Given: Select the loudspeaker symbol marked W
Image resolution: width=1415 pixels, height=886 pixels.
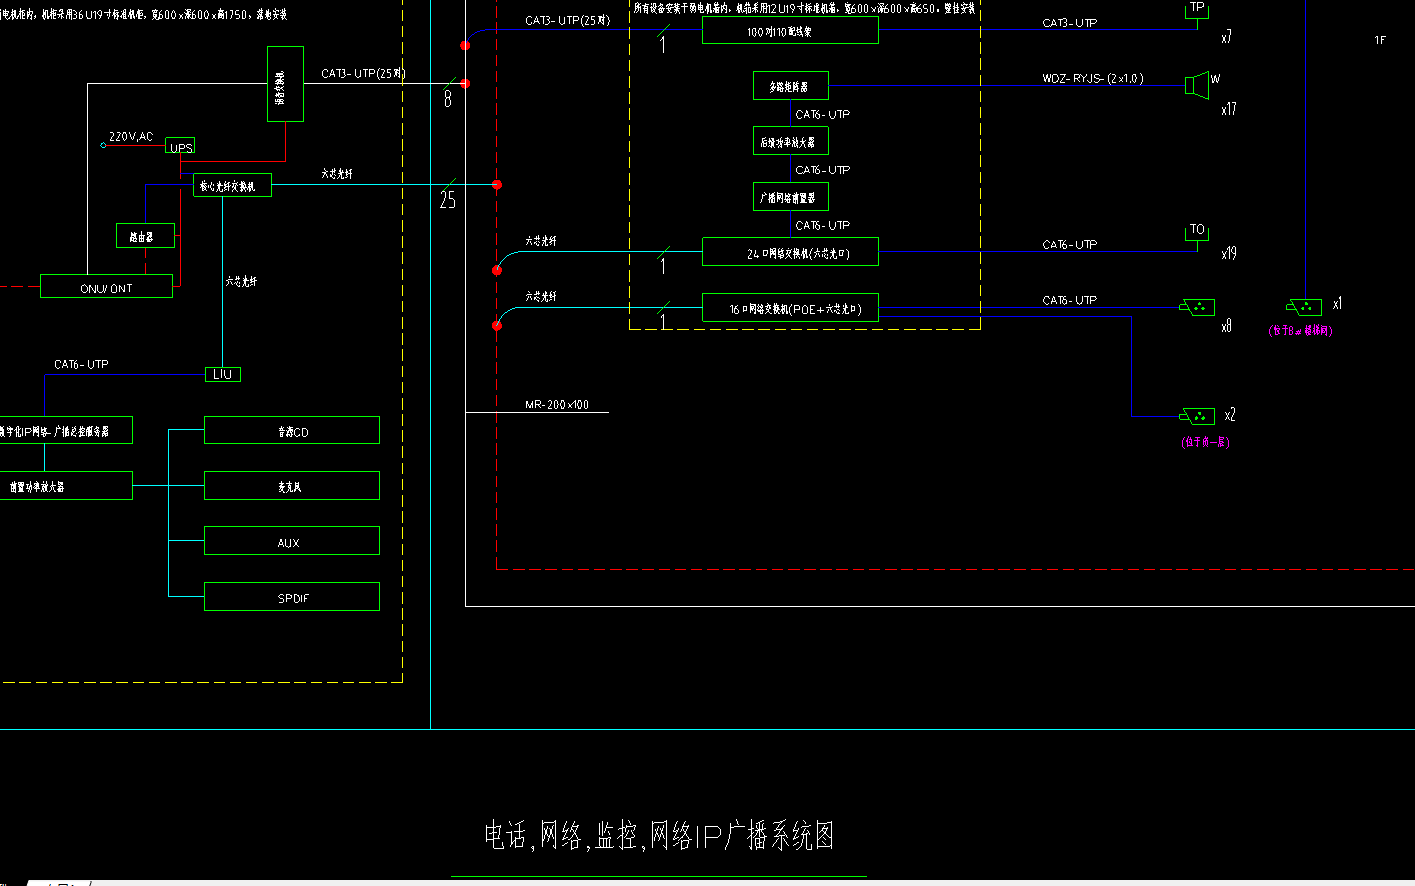Looking at the screenshot, I should pos(1197,86).
